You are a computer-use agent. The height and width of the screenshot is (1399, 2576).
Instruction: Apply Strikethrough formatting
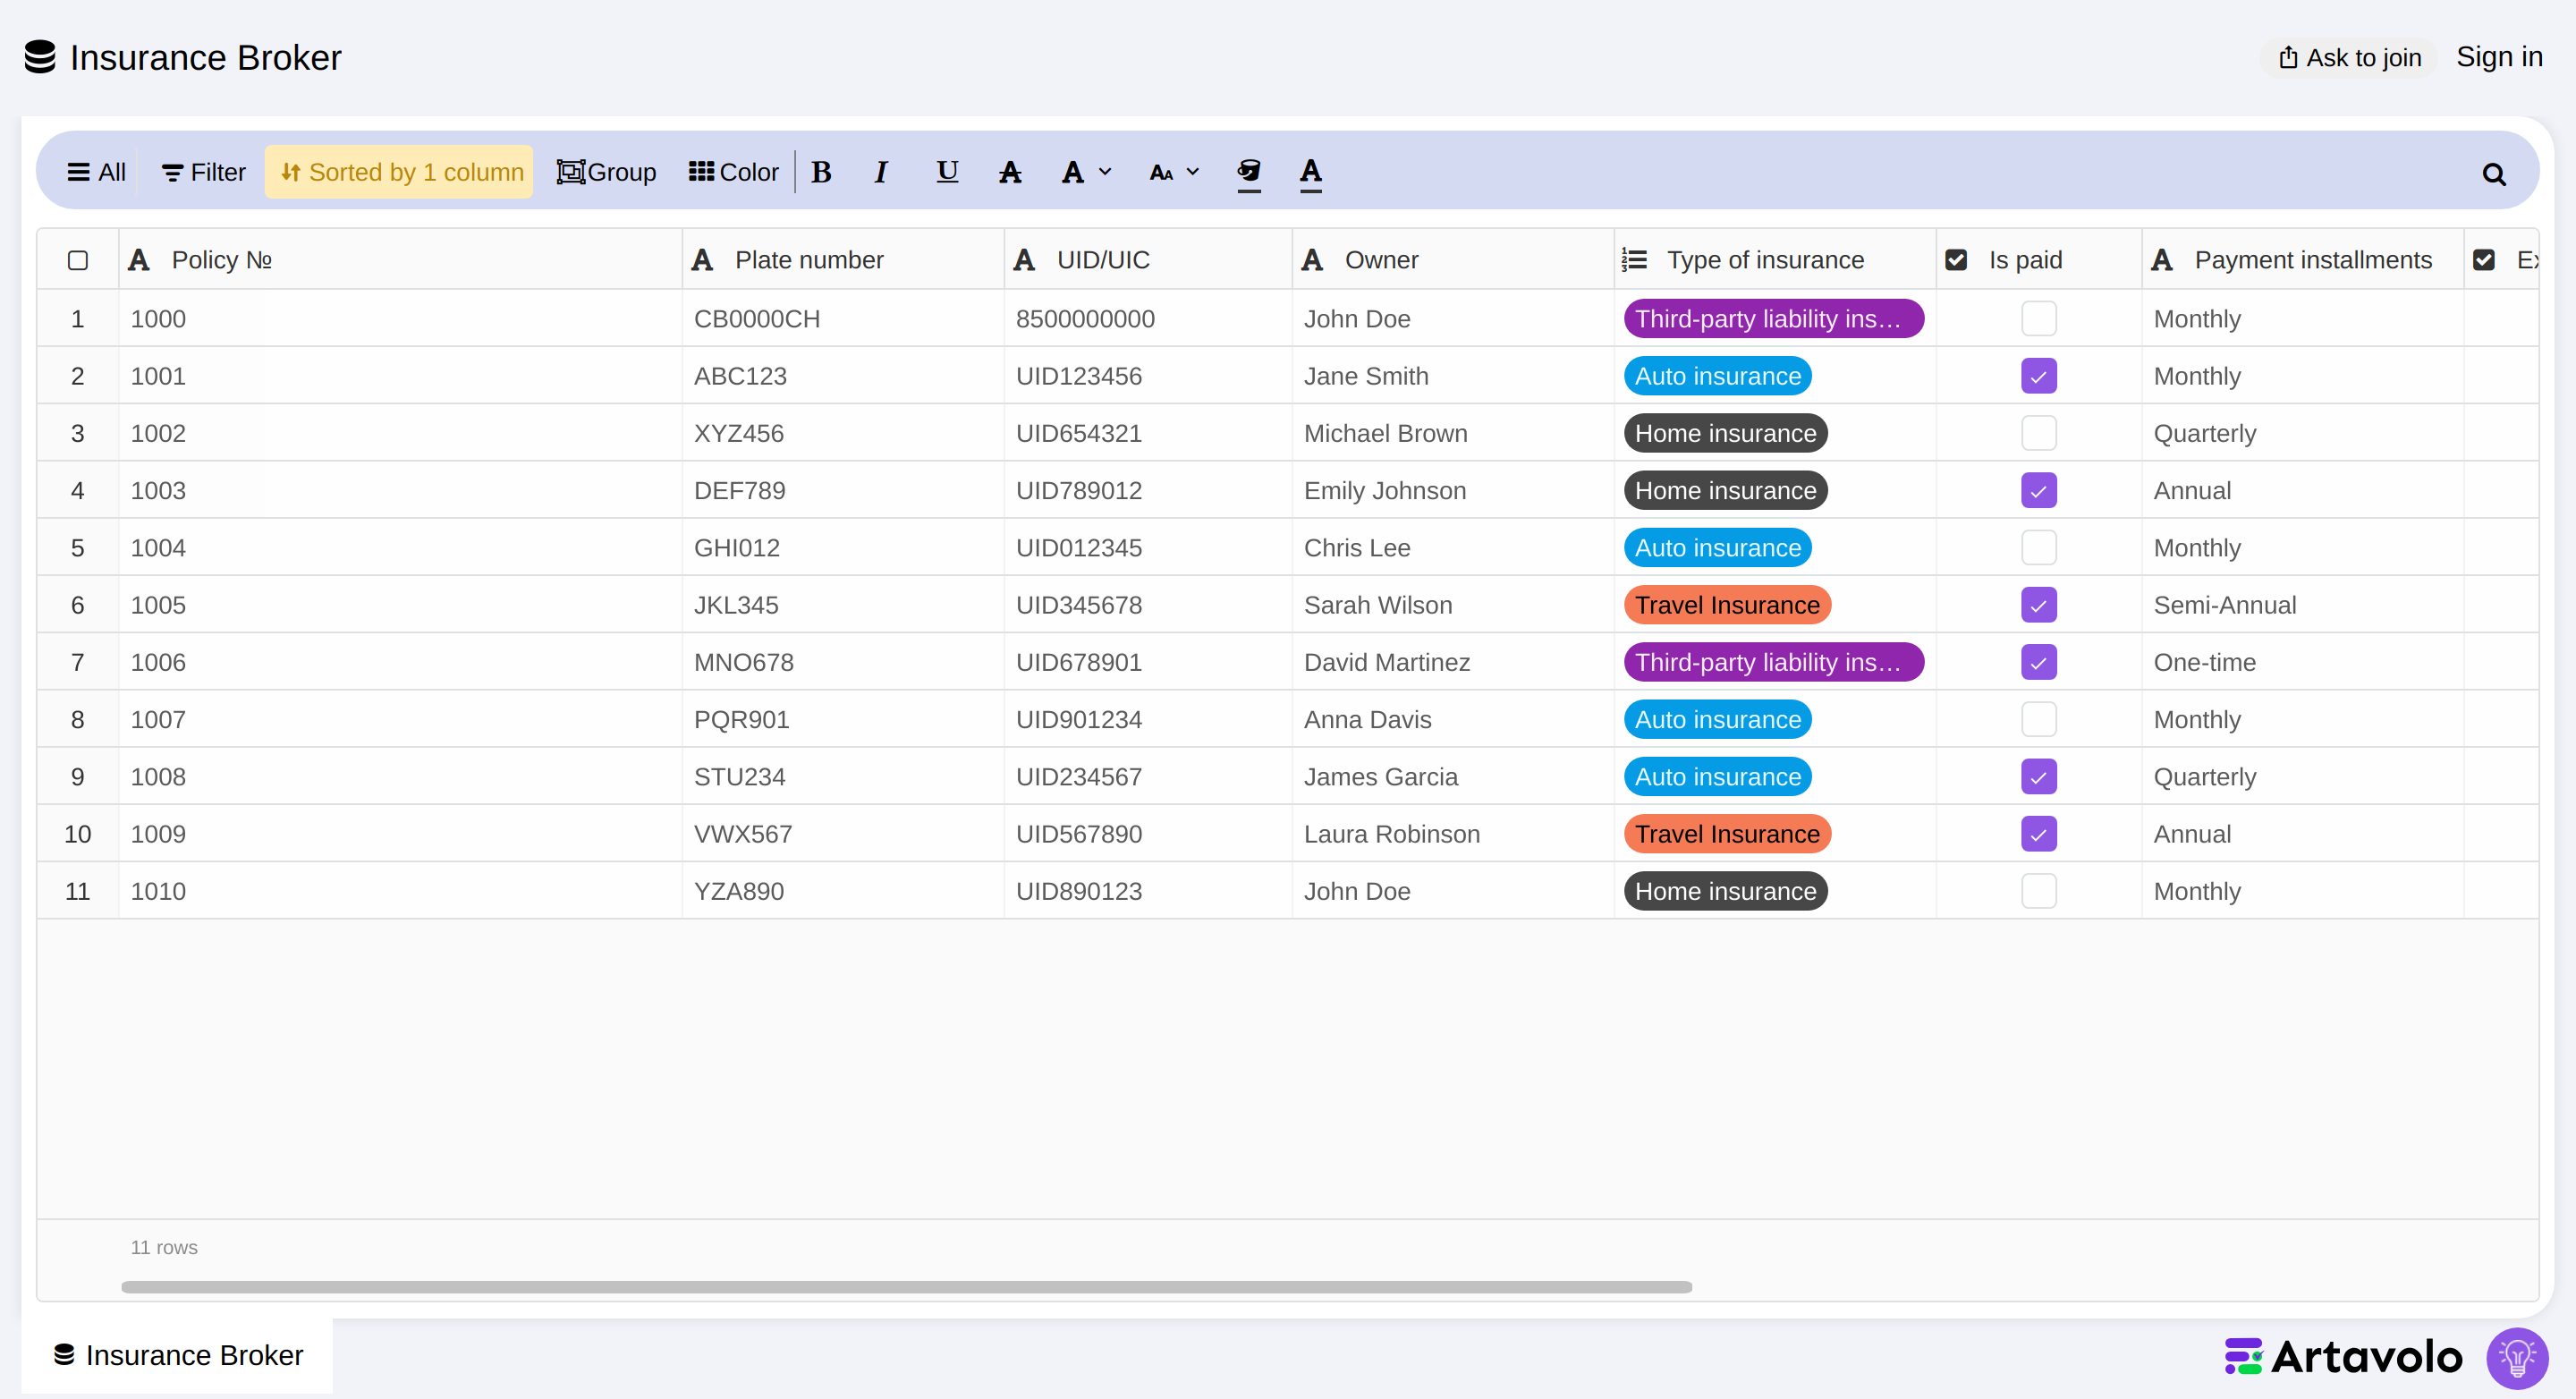1010,172
